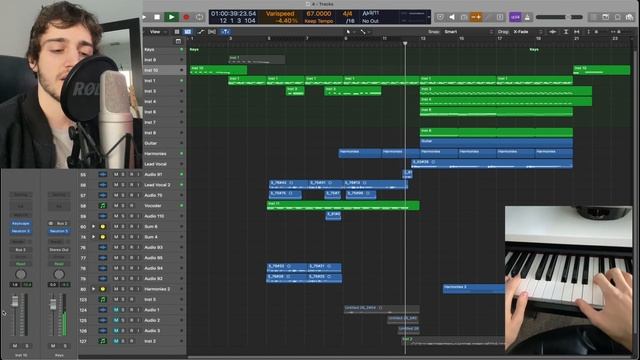Open Read automation mode on Keys strip

(59, 264)
